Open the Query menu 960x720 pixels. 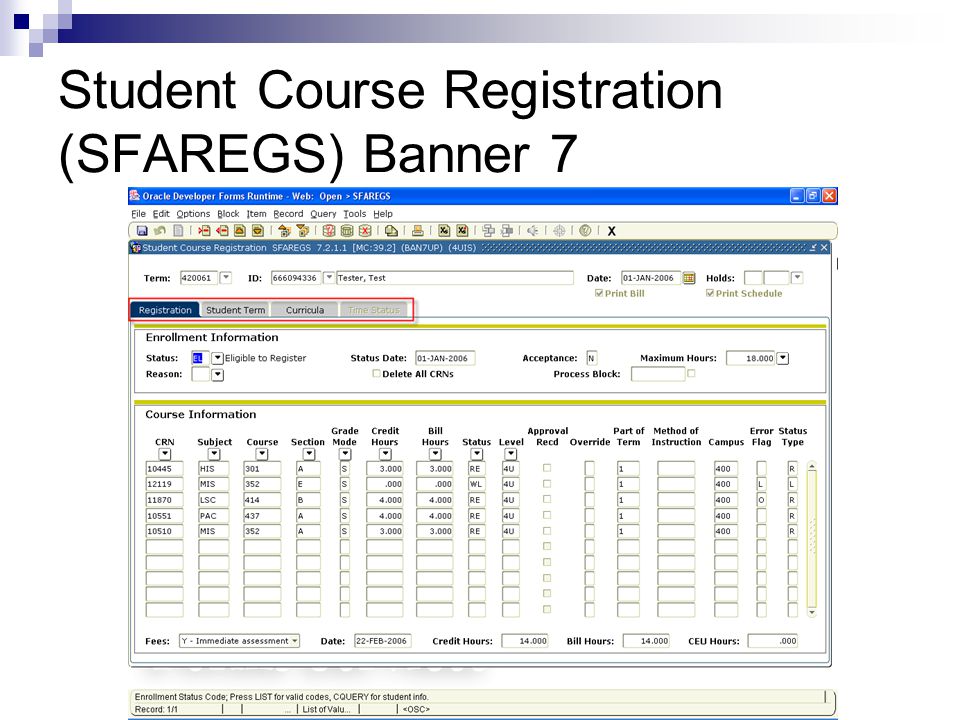coord(323,214)
